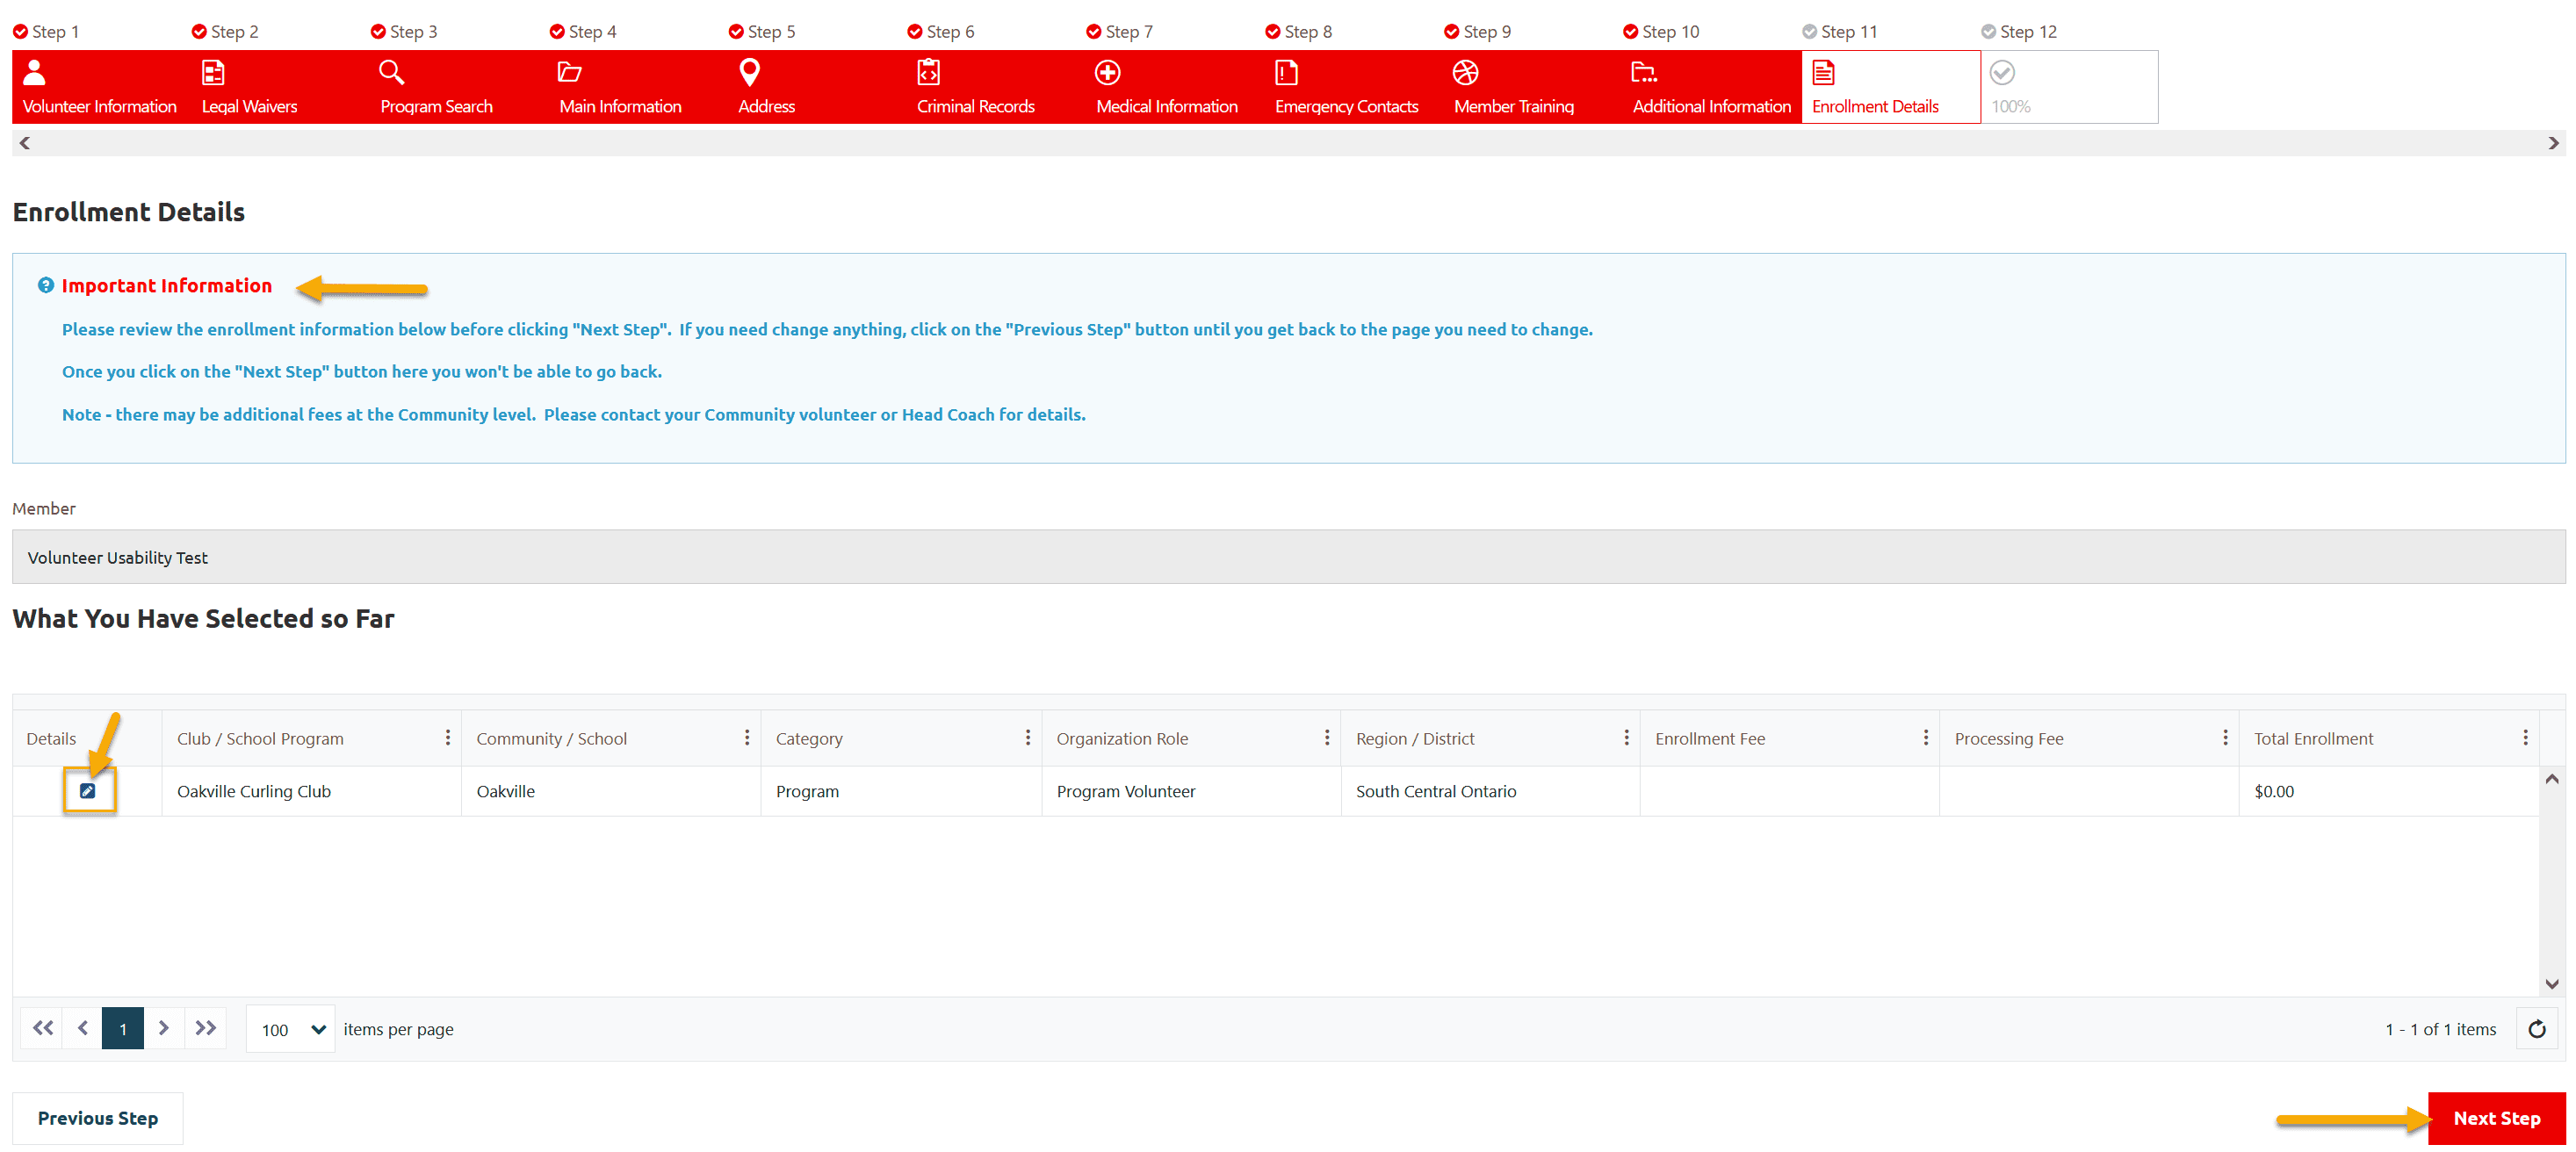Refresh the enrollment grid
Screen dimensions: 2576x1152
tap(2537, 1029)
